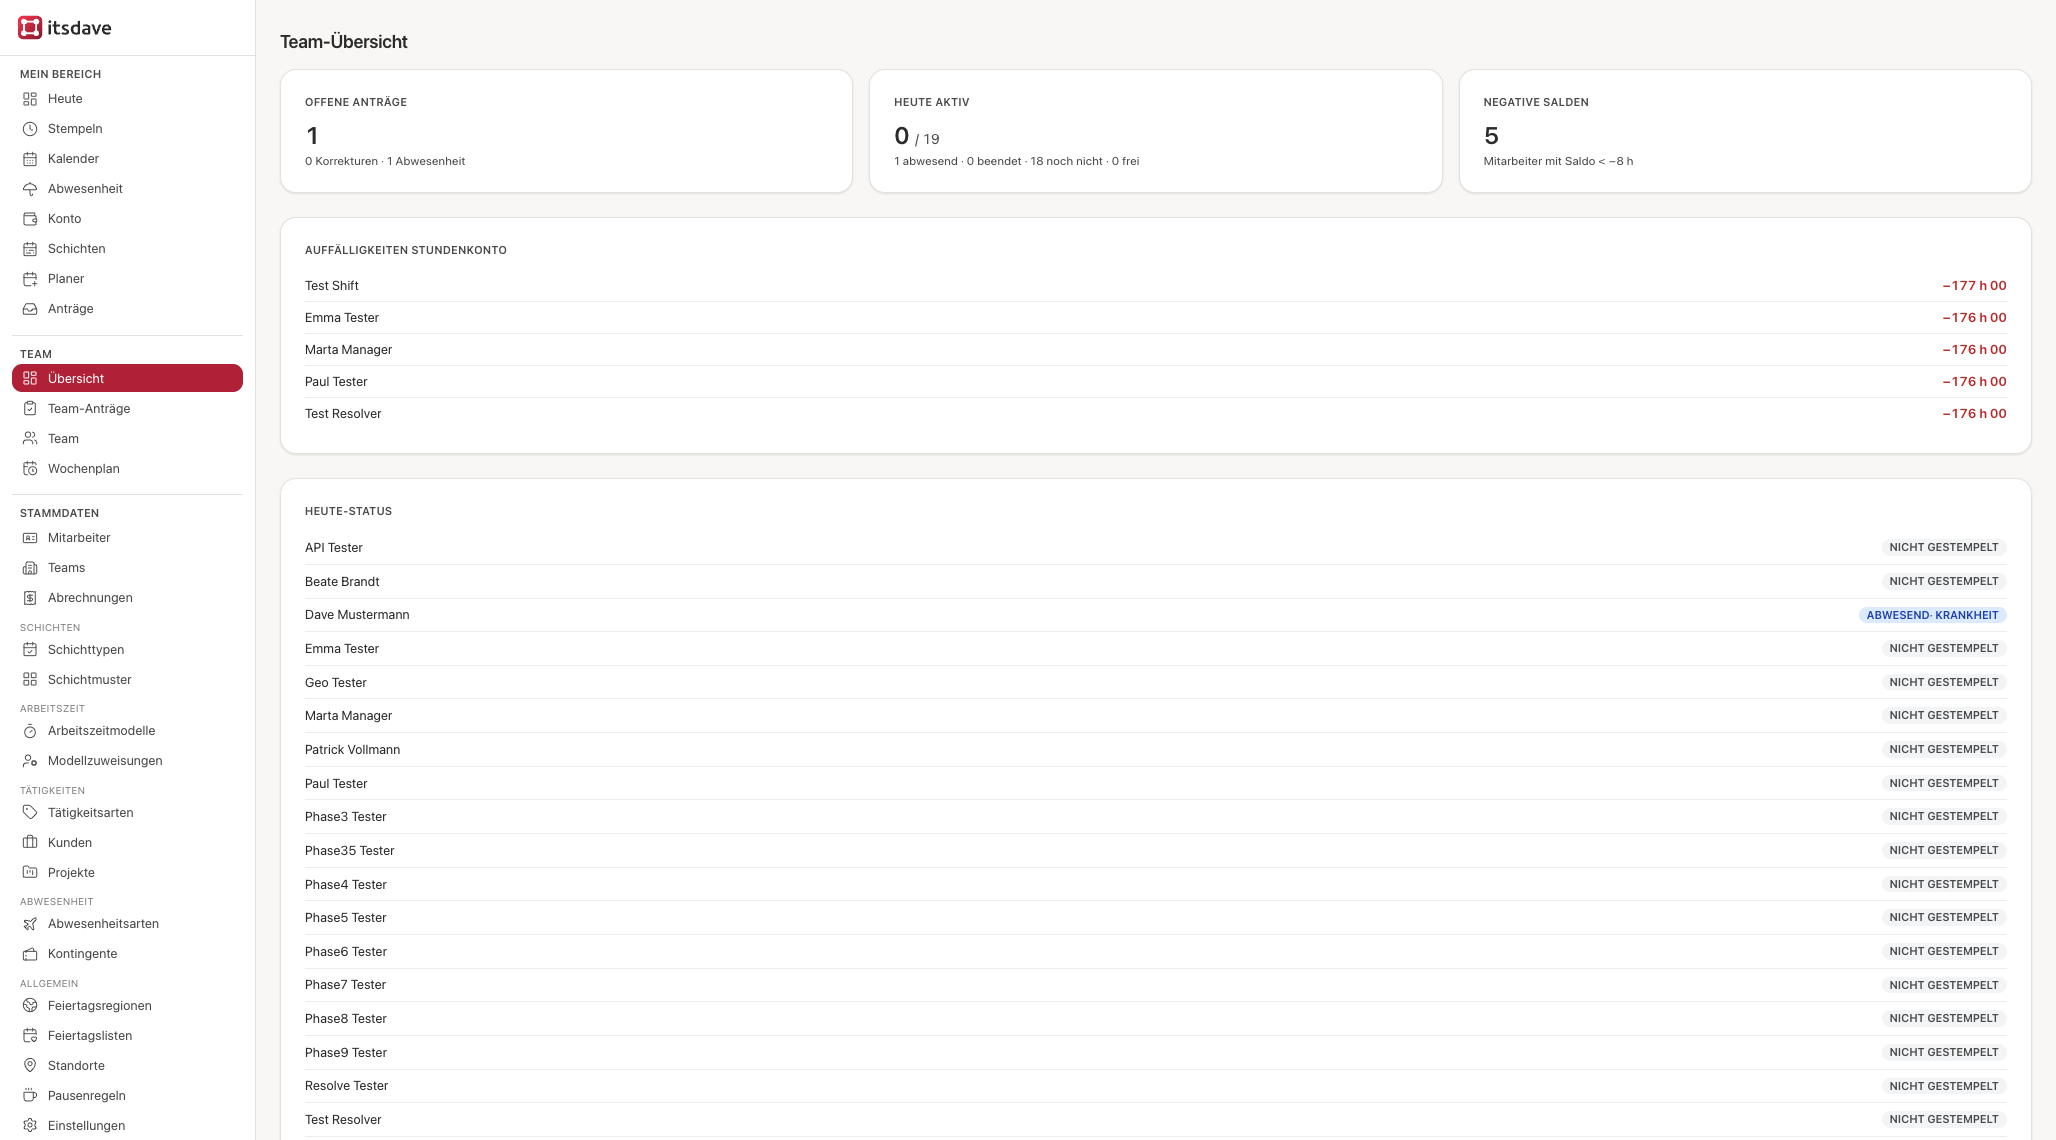Click the Arbeitszeitmodelle stopwatch icon

click(x=30, y=731)
